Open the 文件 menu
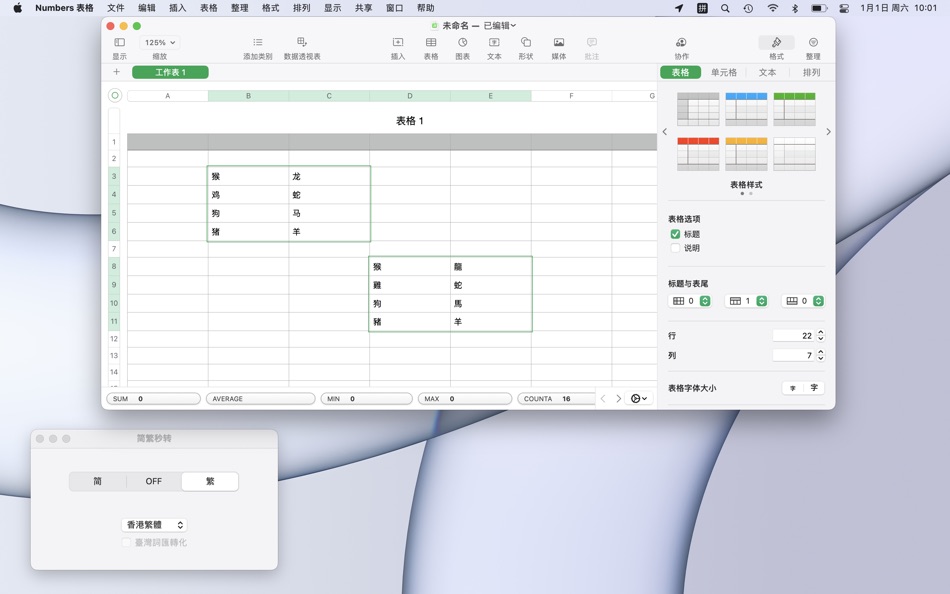Image resolution: width=950 pixels, height=594 pixels. pyautogui.click(x=115, y=8)
